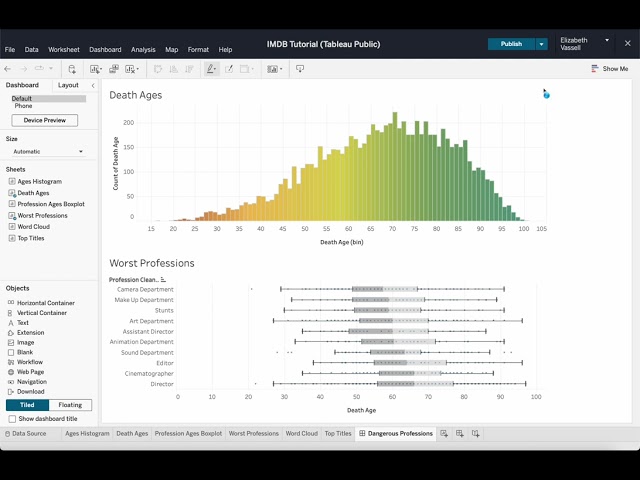The width and height of the screenshot is (640, 480).
Task: Click the New Dashboard icon in bottom tab bar
Action: (x=460, y=433)
